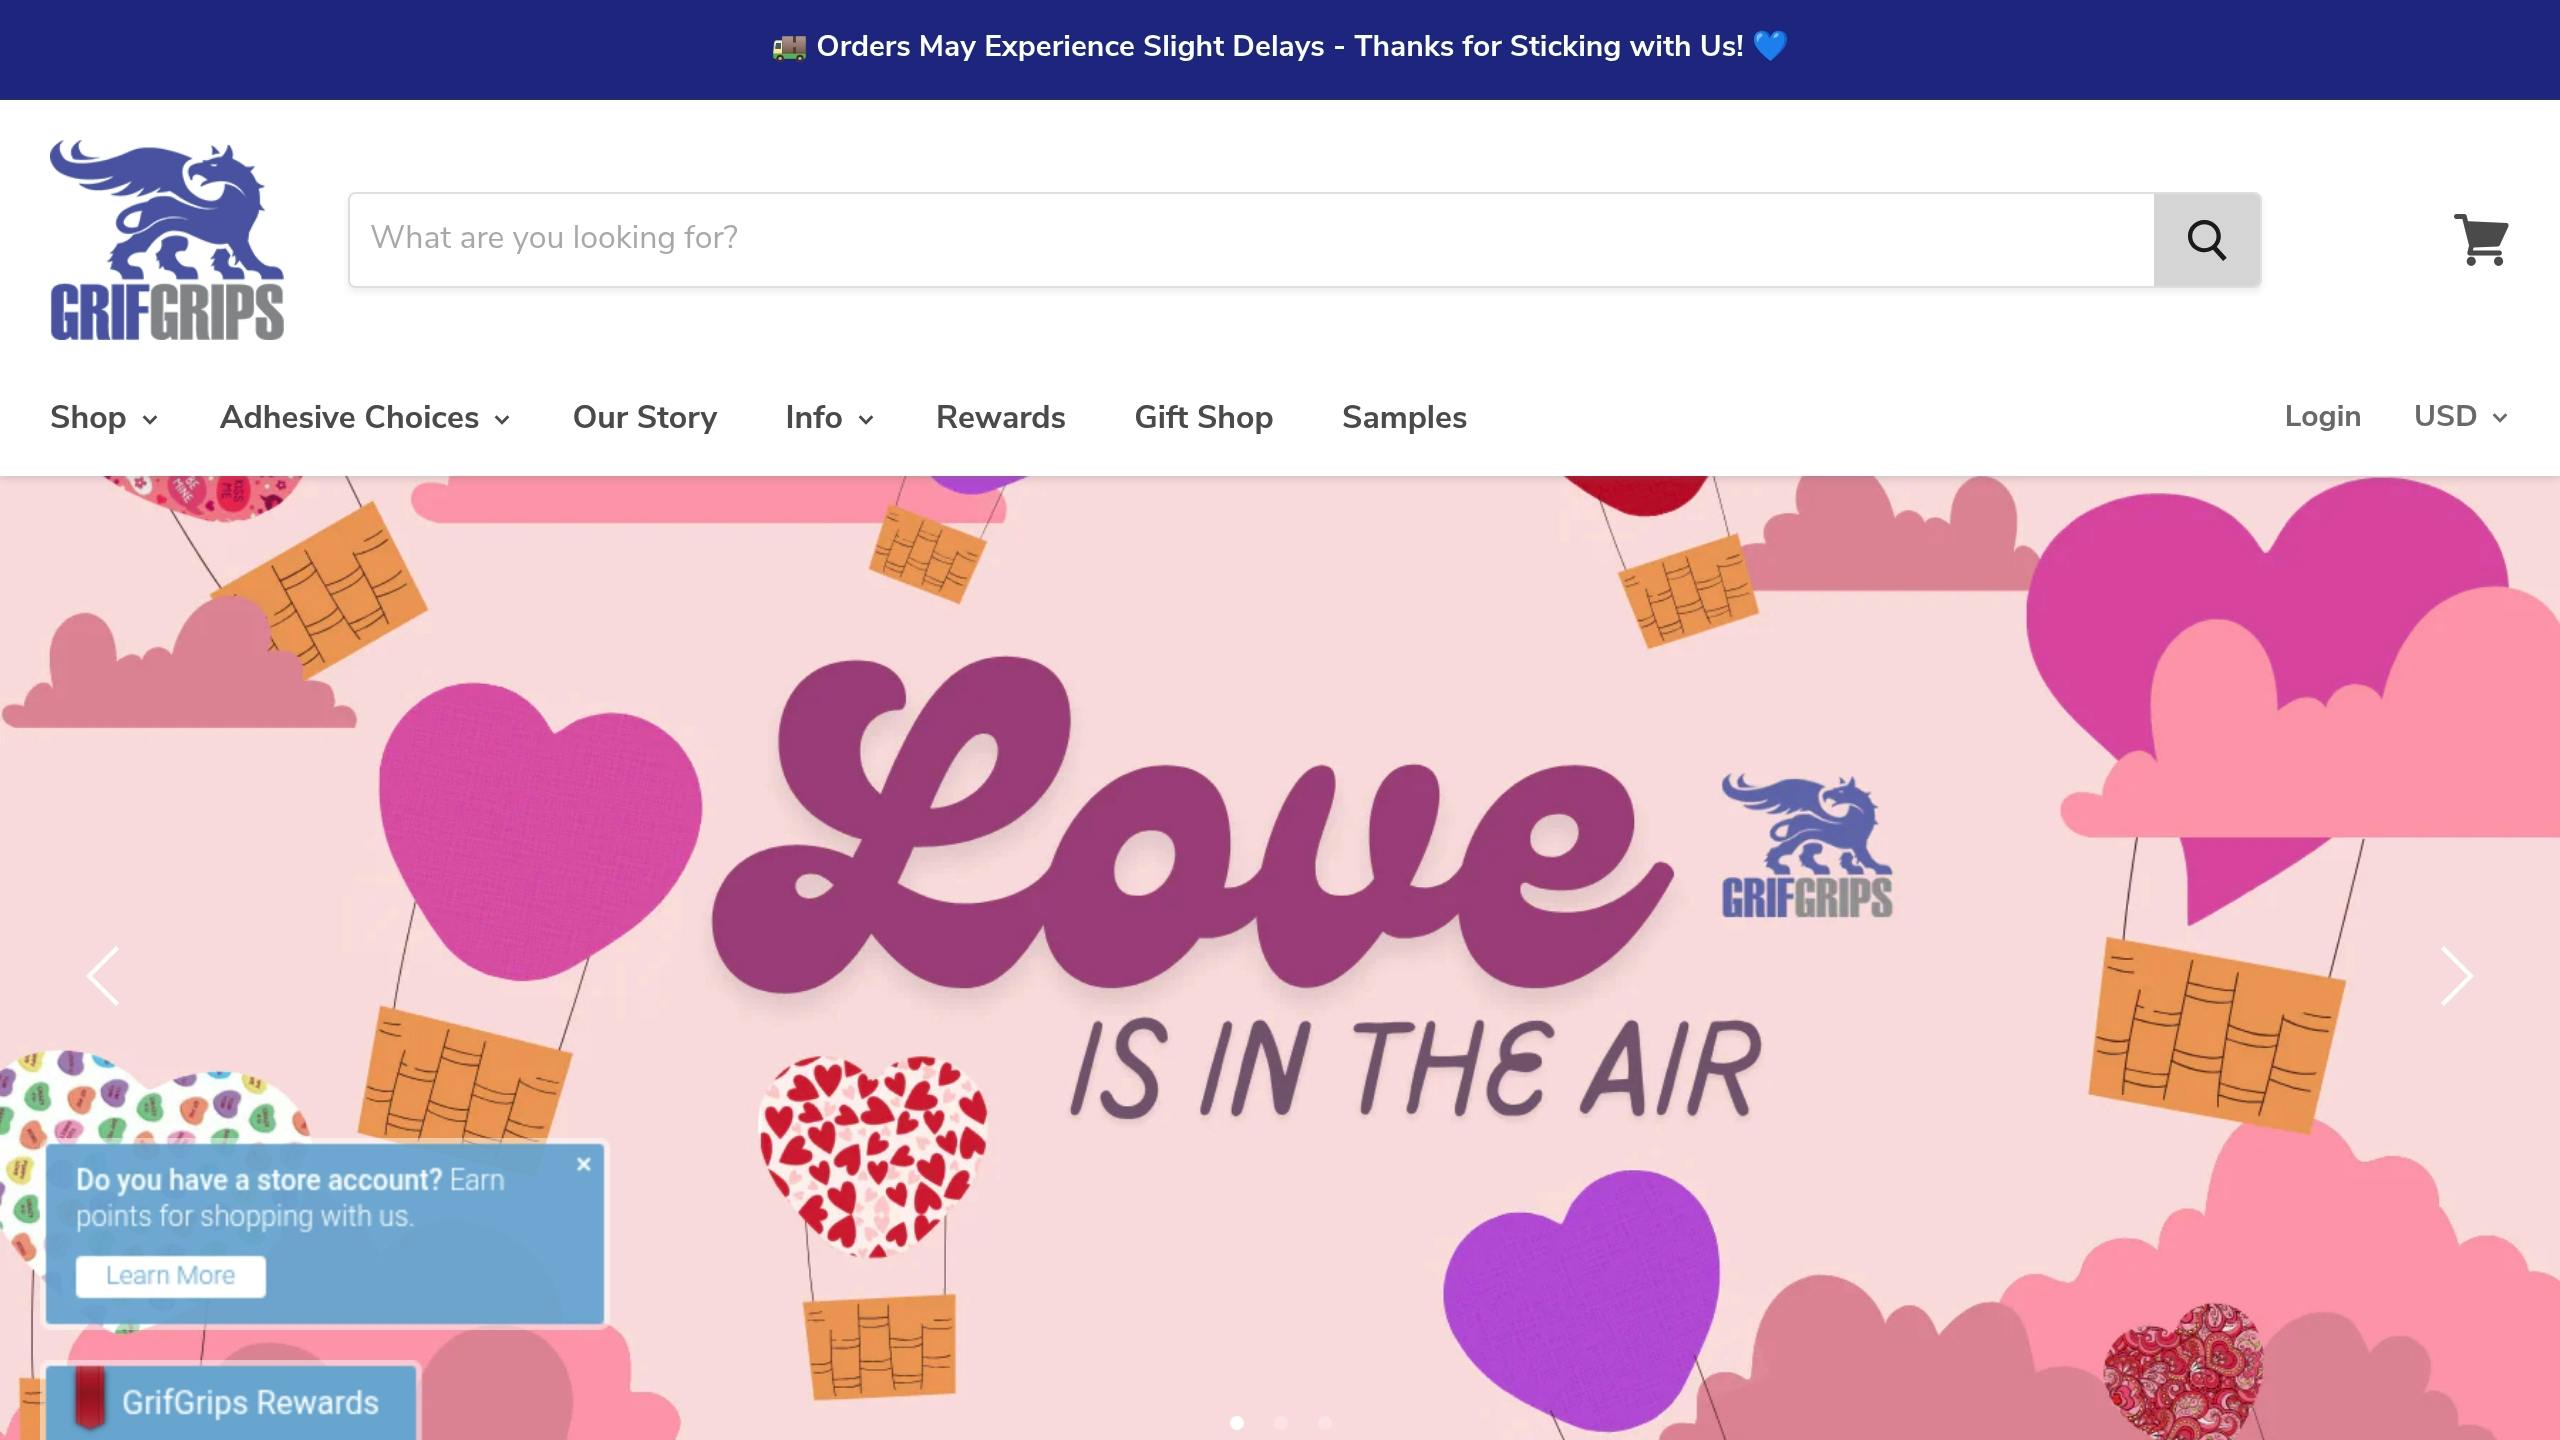Image resolution: width=2560 pixels, height=1440 pixels.
Task: Open the Samples page
Action: tap(1404, 417)
